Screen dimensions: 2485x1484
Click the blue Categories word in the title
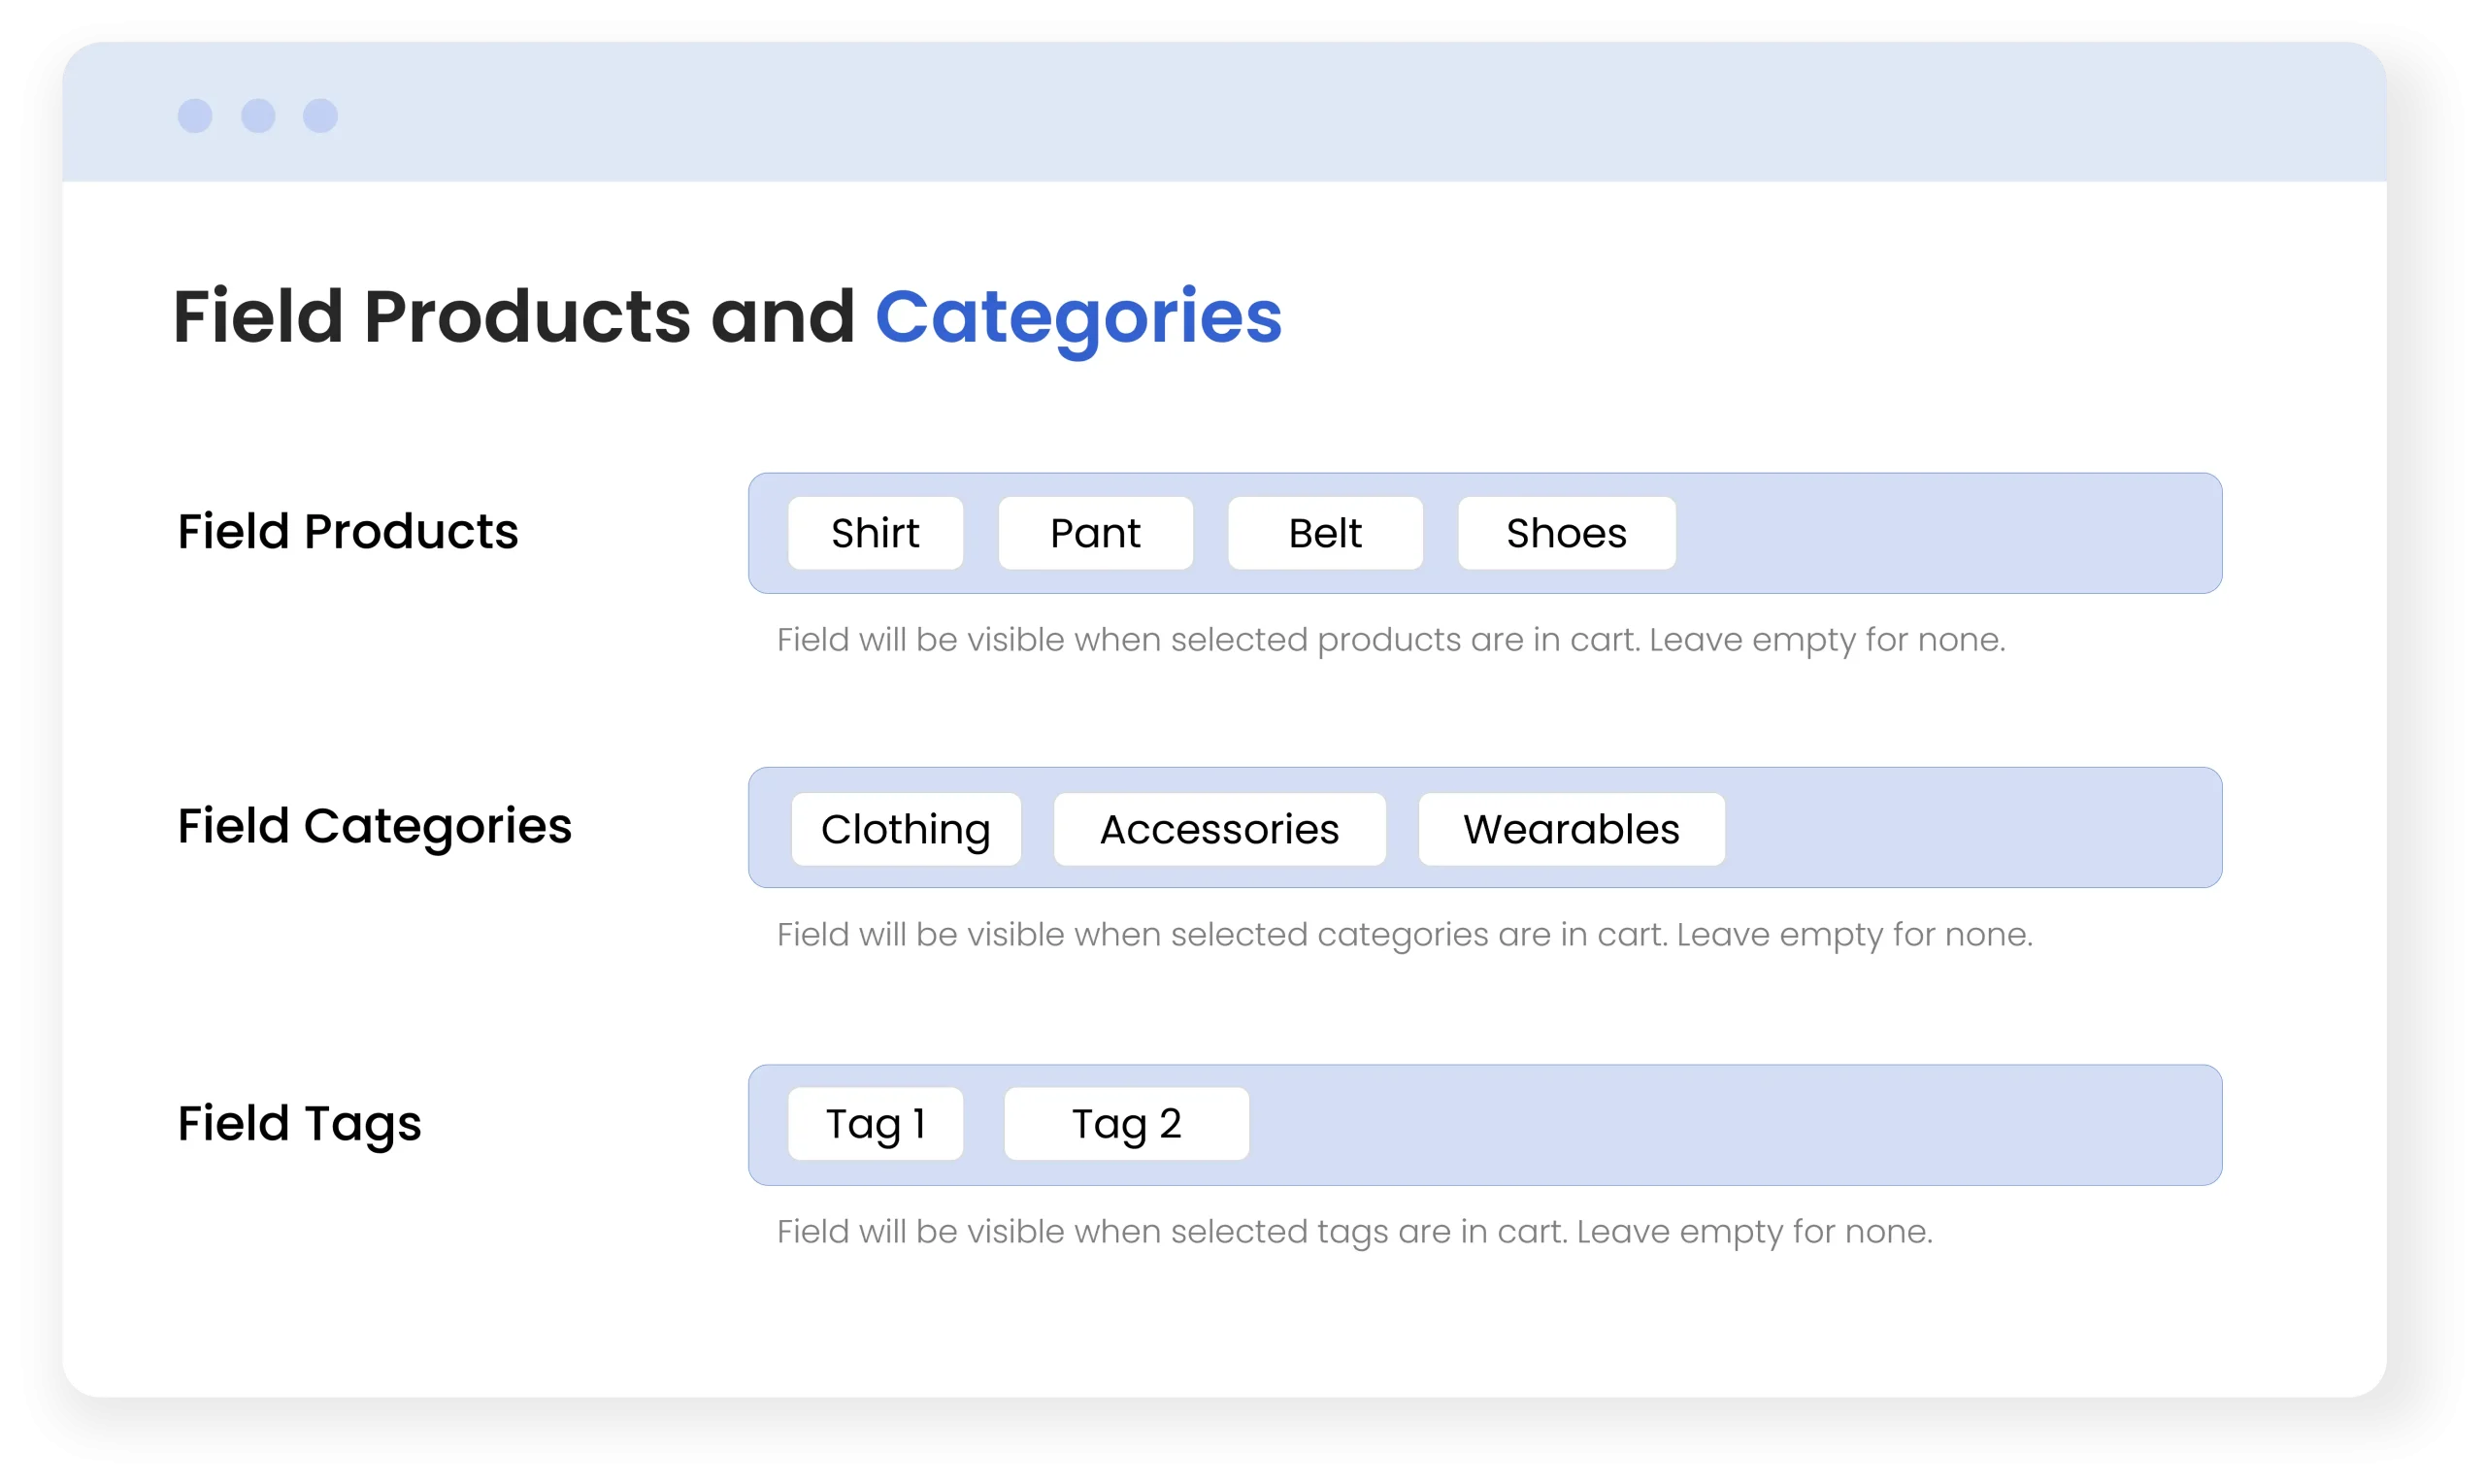[x=1078, y=317]
